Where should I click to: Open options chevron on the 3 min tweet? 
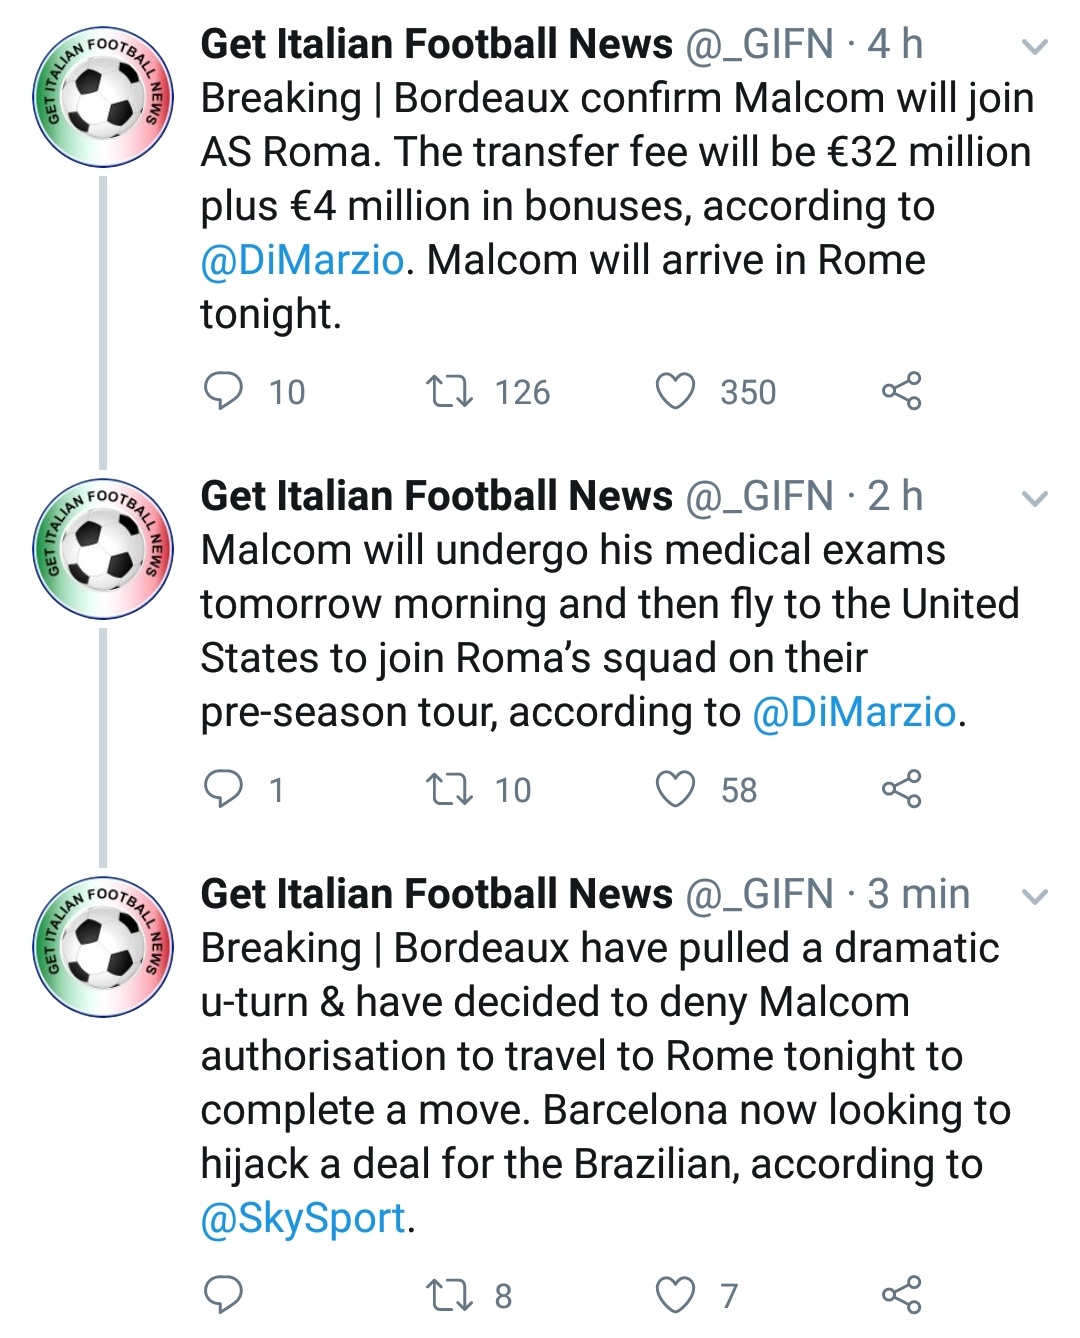pyautogui.click(x=1036, y=896)
